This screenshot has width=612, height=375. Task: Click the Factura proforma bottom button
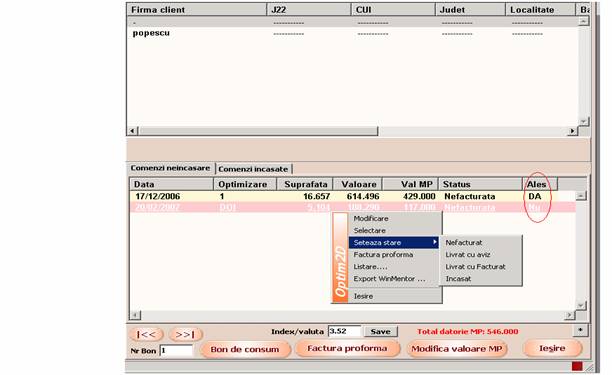pyautogui.click(x=347, y=348)
